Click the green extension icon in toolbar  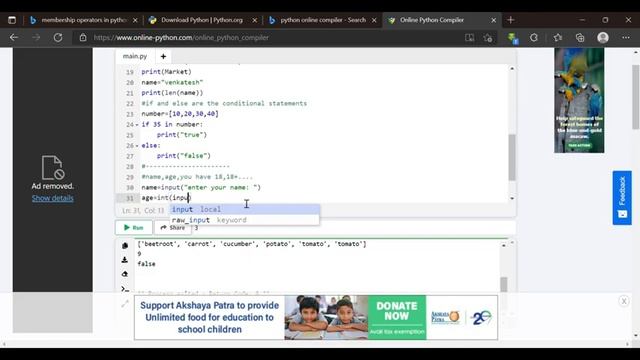click(513, 38)
